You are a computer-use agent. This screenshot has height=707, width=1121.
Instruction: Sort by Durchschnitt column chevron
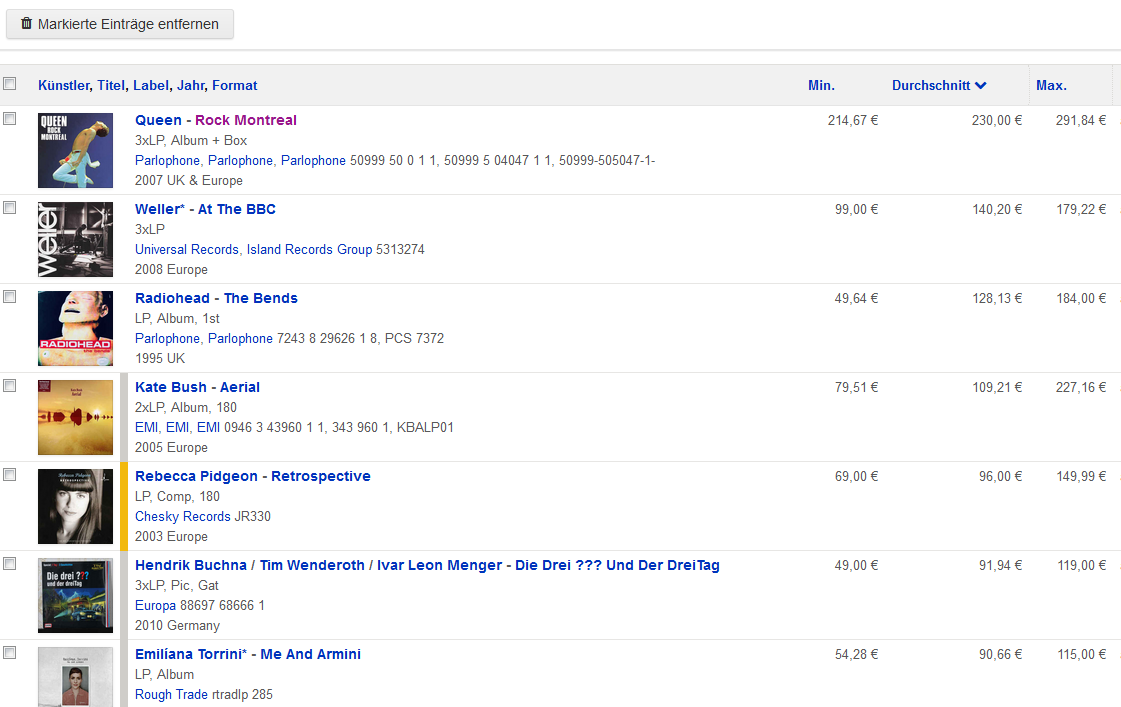[981, 86]
